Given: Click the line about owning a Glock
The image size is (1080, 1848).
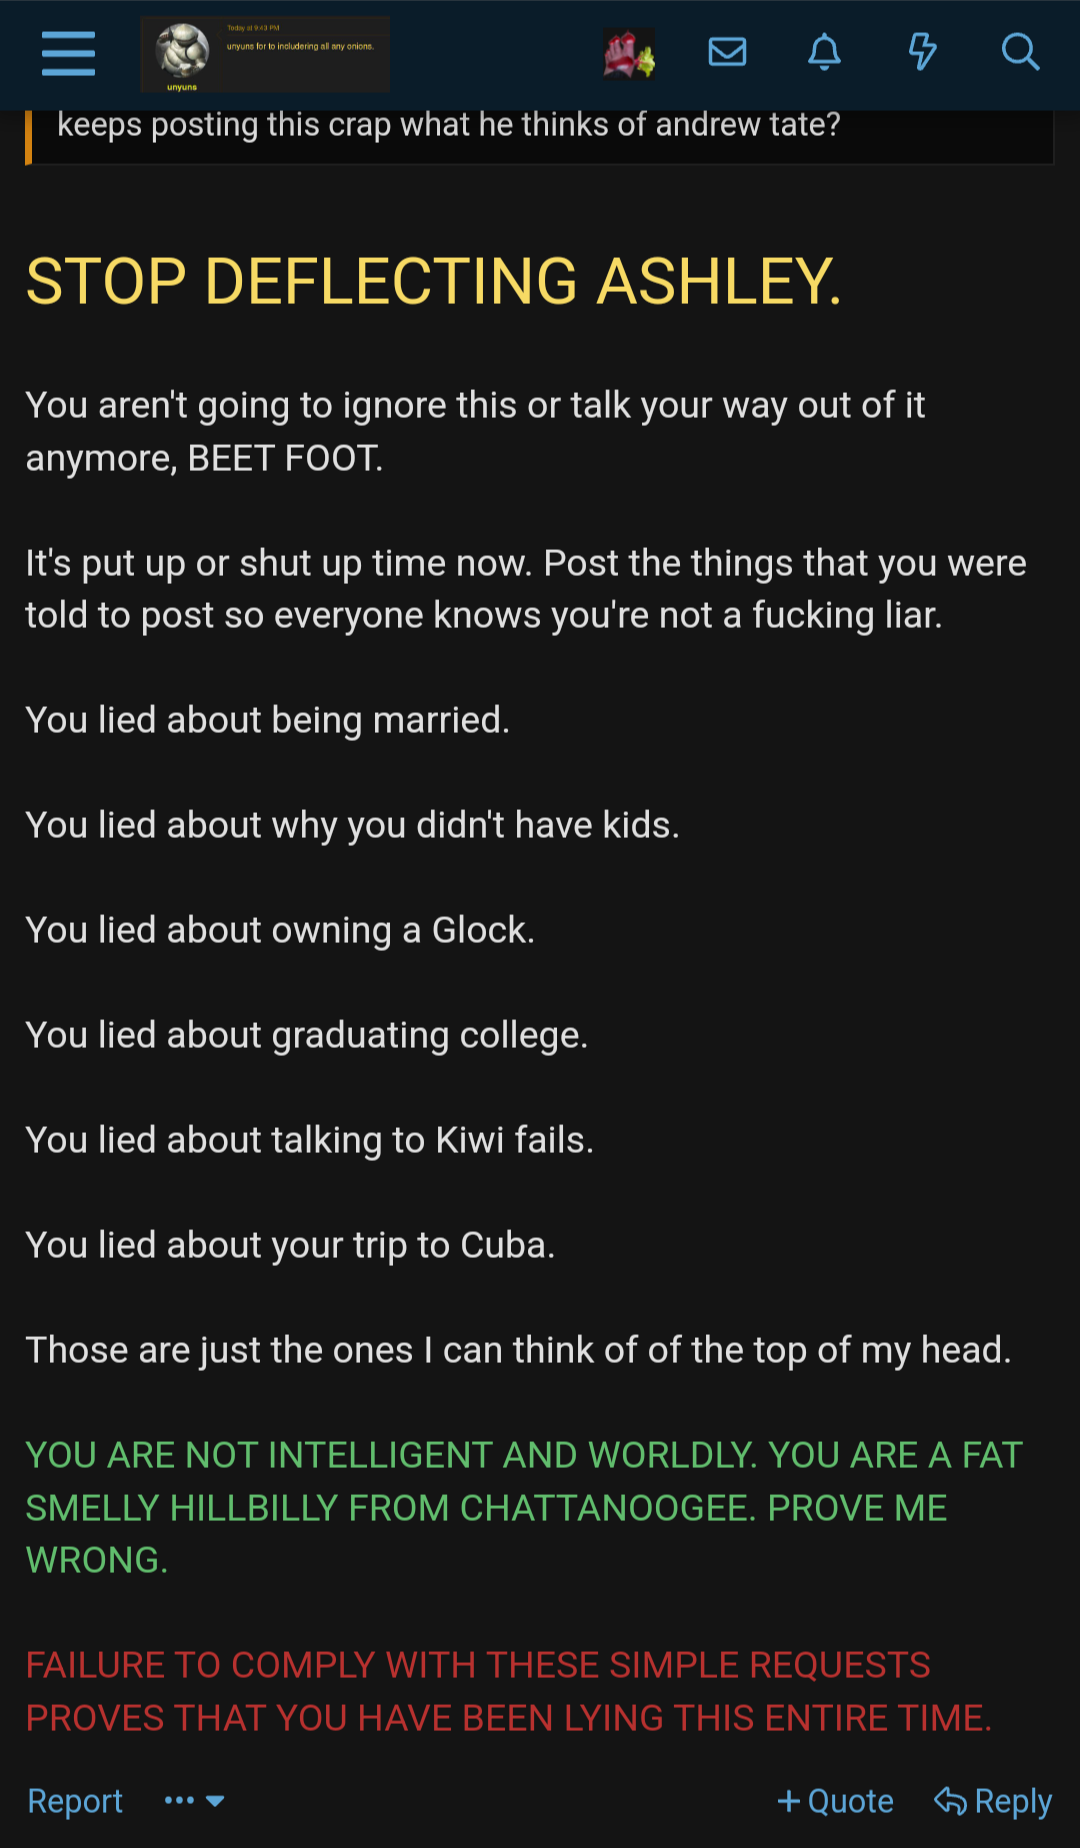Looking at the screenshot, I should [x=280, y=930].
